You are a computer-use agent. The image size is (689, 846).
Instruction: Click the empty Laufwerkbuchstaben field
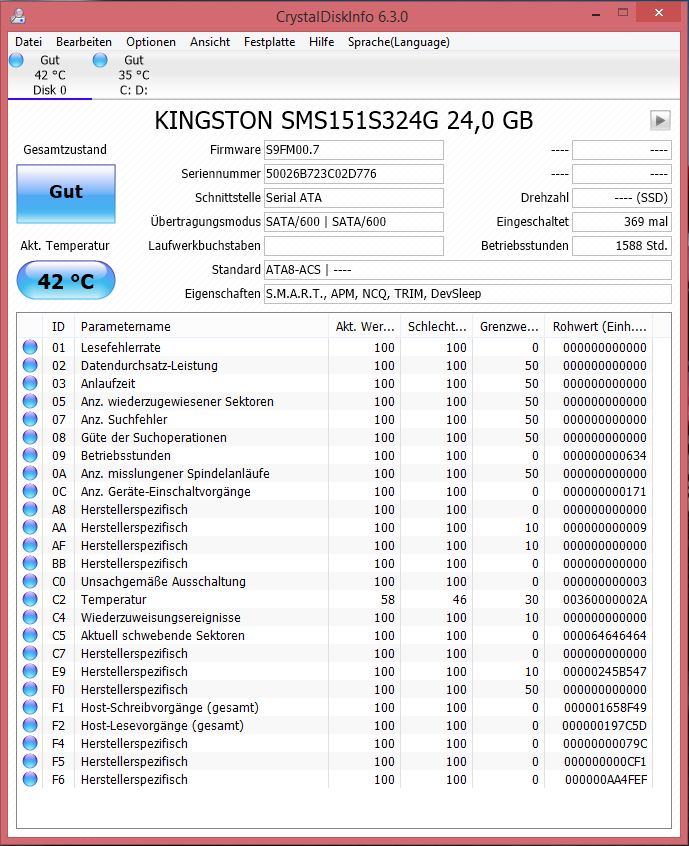point(353,245)
